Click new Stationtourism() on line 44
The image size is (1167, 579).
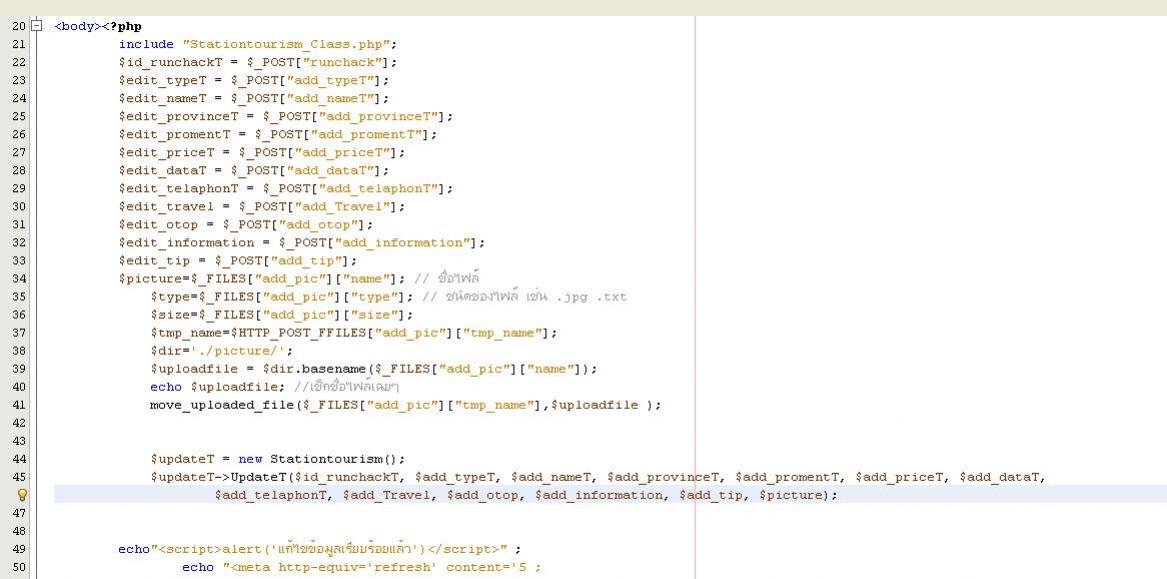pyautogui.click(x=322, y=459)
